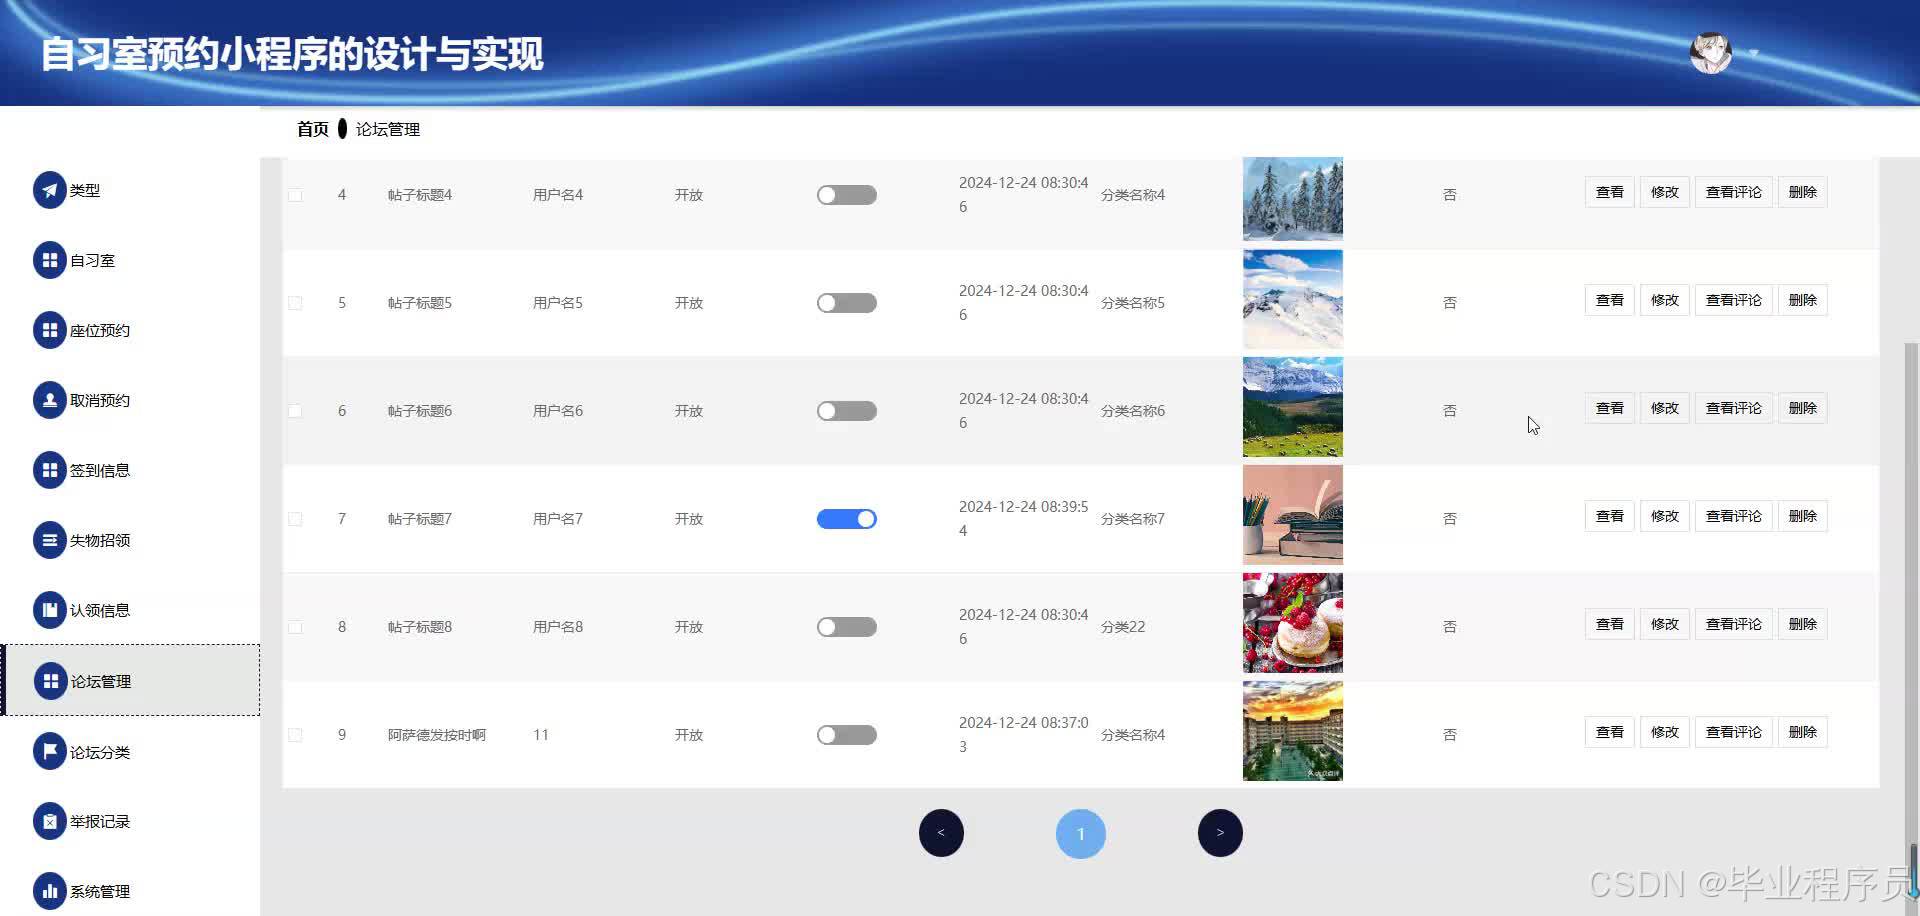Viewport: 1920px width, 916px height.
Task: Click the book icon beside 认领信息
Action: pos(50,610)
